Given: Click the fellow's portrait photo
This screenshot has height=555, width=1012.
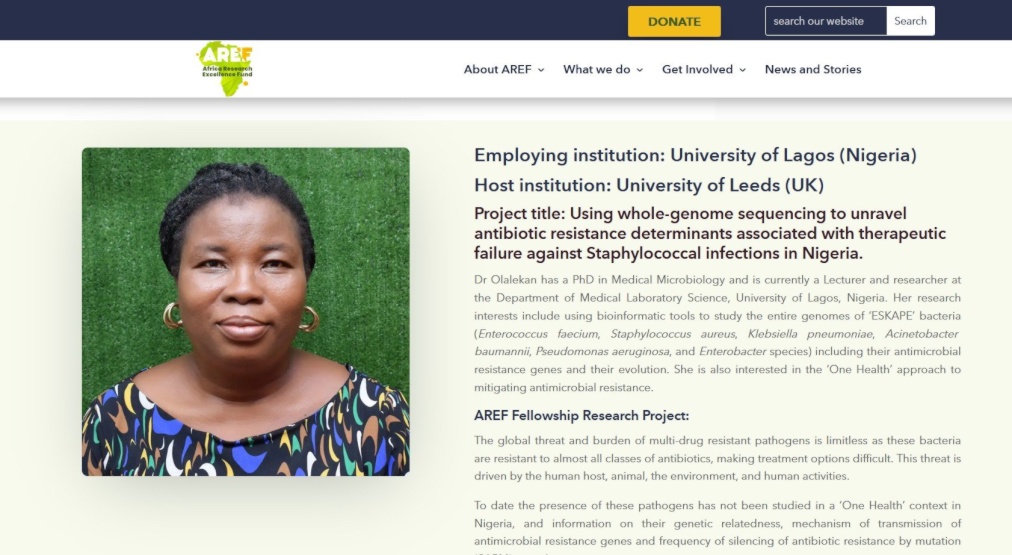Looking at the screenshot, I should pos(245,312).
